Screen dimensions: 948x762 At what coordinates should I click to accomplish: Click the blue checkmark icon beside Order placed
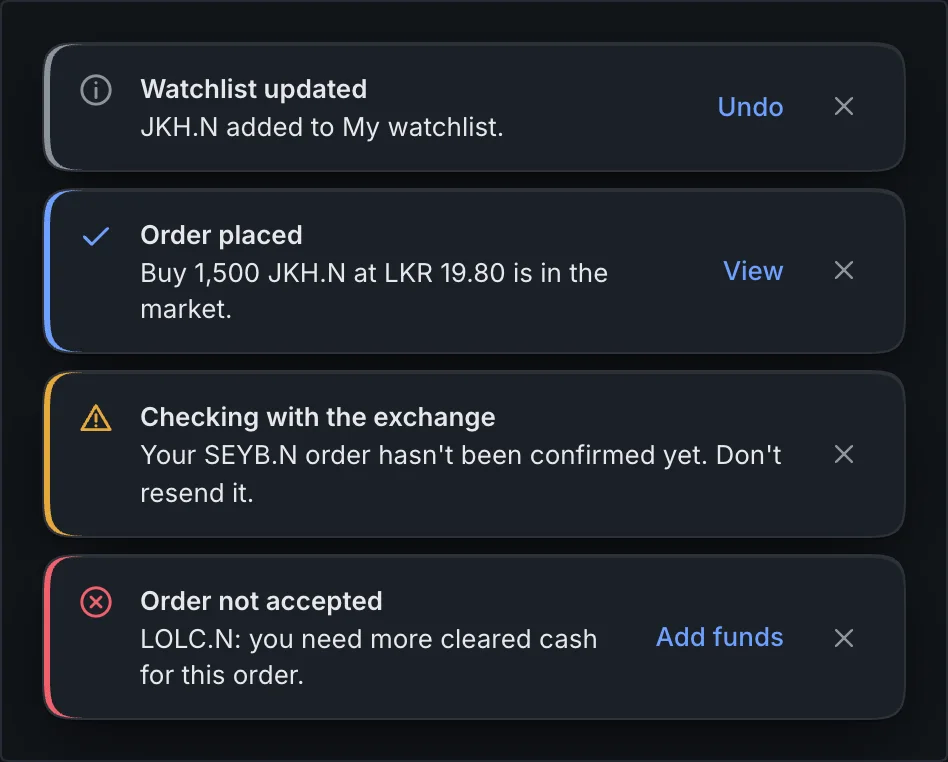click(96, 236)
